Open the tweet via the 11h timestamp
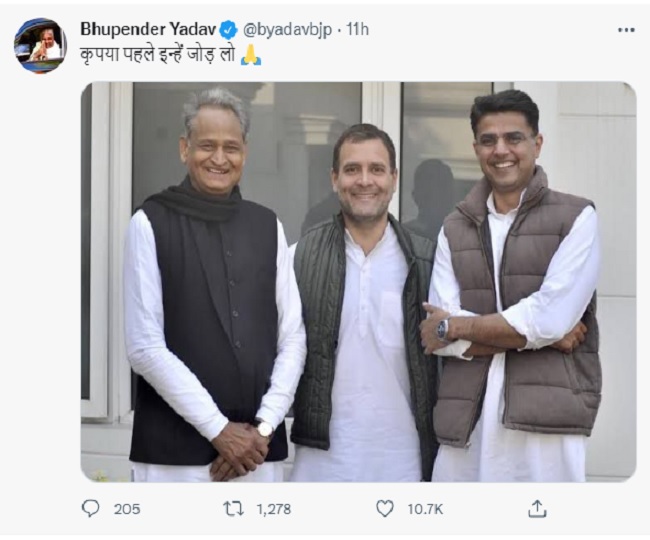 pyautogui.click(x=357, y=30)
